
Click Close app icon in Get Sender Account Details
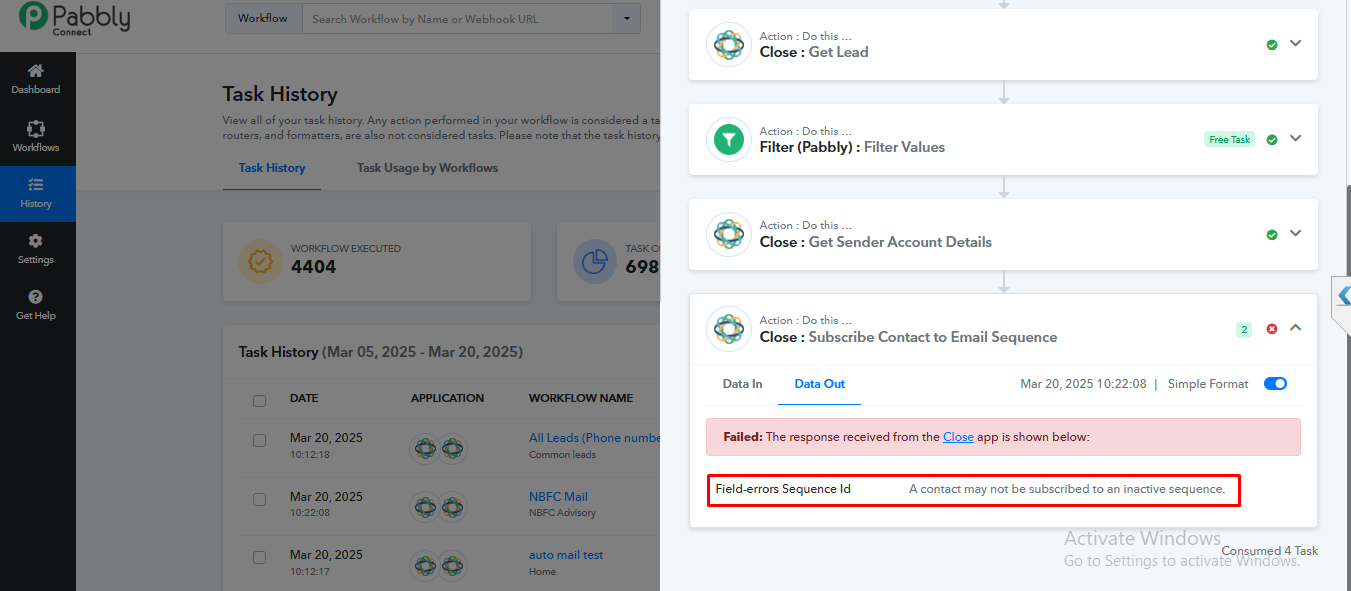[729, 234]
